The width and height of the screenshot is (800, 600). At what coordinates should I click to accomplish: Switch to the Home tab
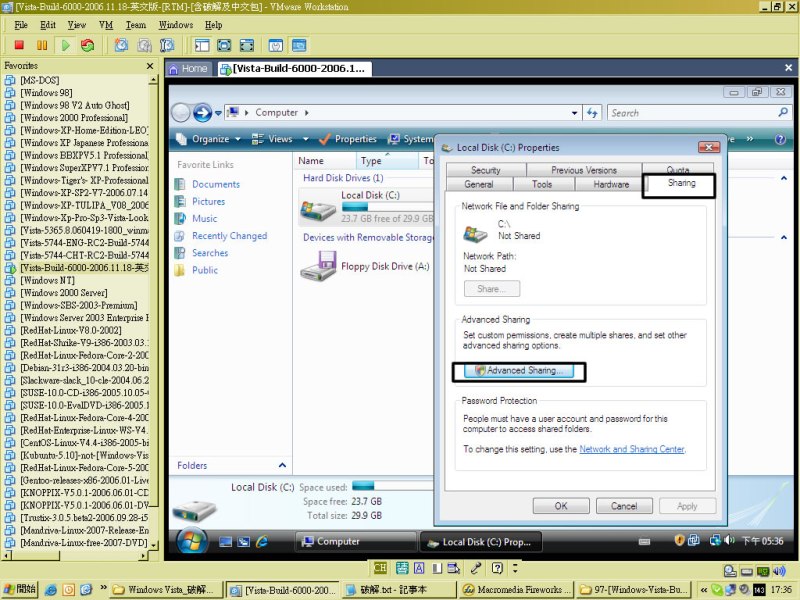189,69
